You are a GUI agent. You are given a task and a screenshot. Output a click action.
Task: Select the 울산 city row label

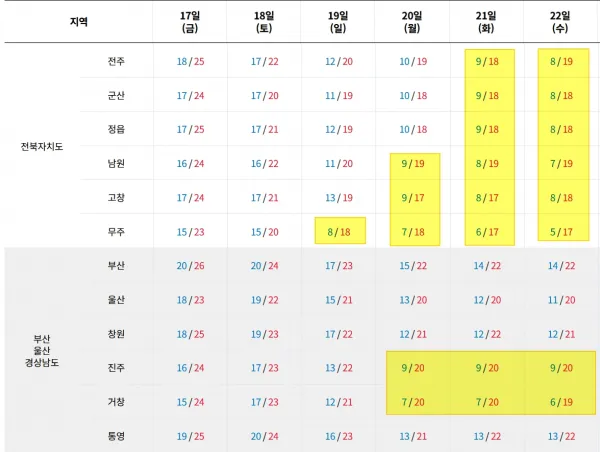(x=117, y=299)
